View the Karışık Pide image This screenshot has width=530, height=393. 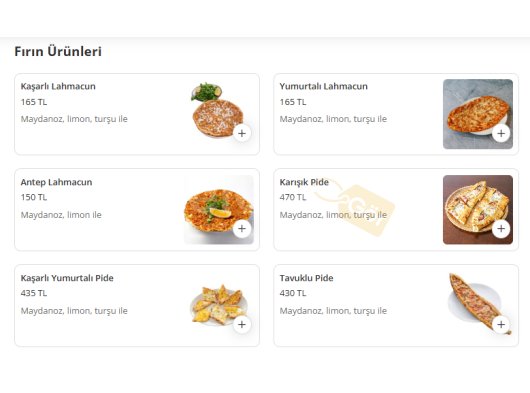[x=478, y=210]
